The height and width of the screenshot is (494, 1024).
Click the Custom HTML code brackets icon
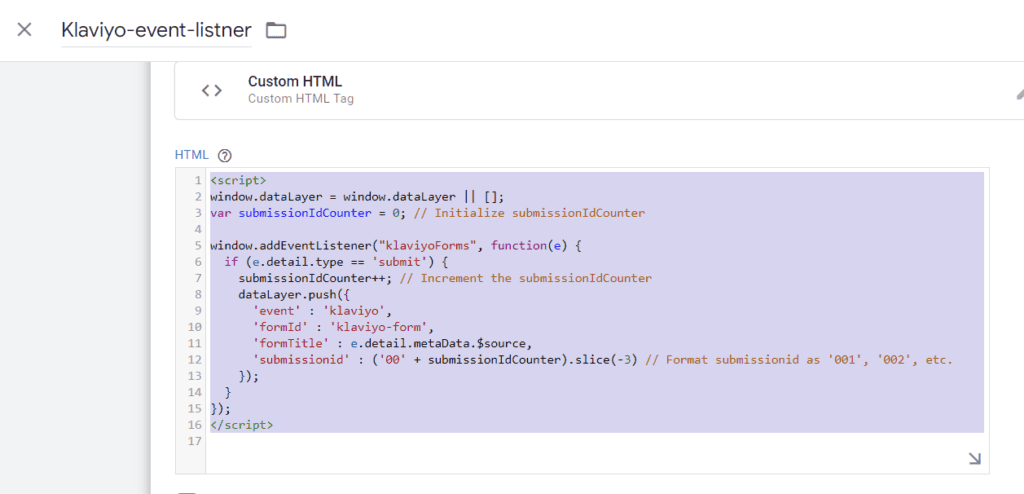pyautogui.click(x=211, y=90)
